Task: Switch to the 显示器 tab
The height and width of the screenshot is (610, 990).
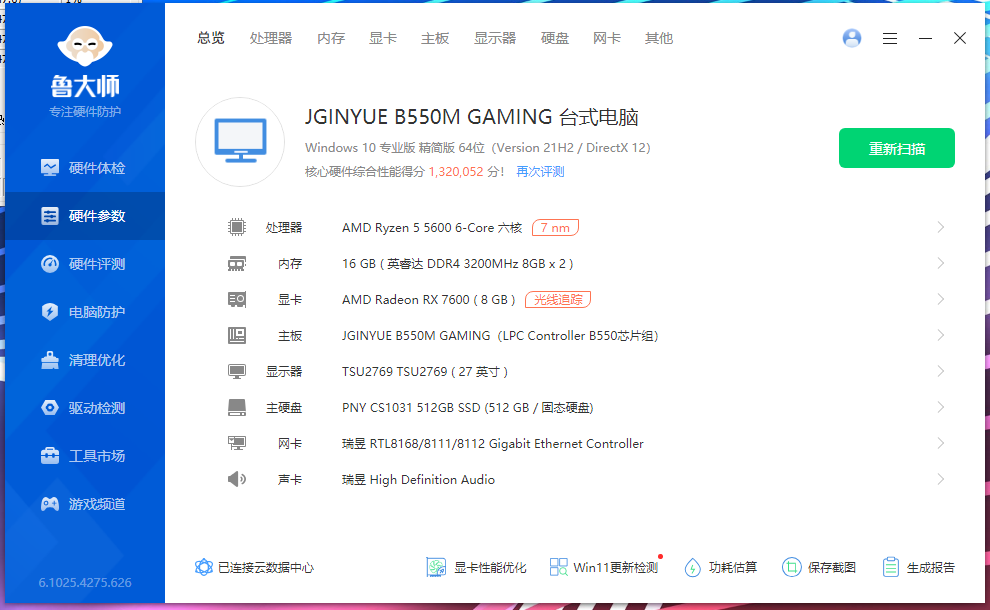Action: point(495,39)
